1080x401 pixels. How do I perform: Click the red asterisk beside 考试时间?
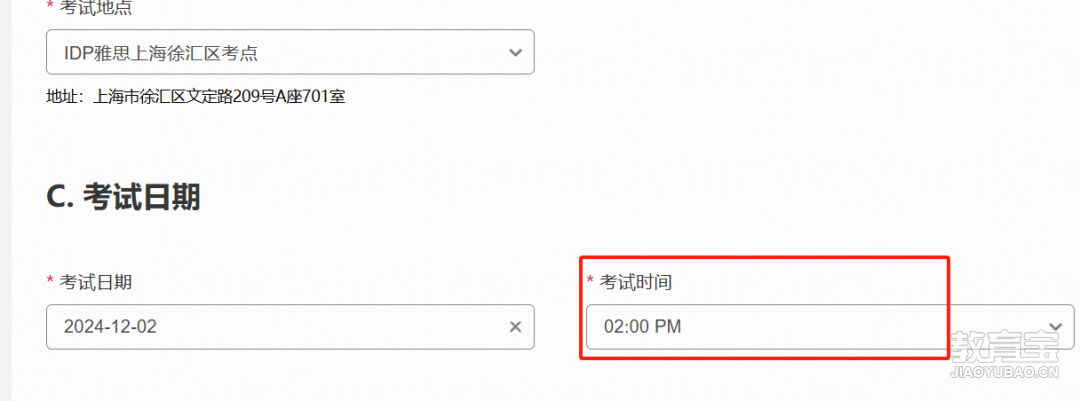[x=590, y=278]
